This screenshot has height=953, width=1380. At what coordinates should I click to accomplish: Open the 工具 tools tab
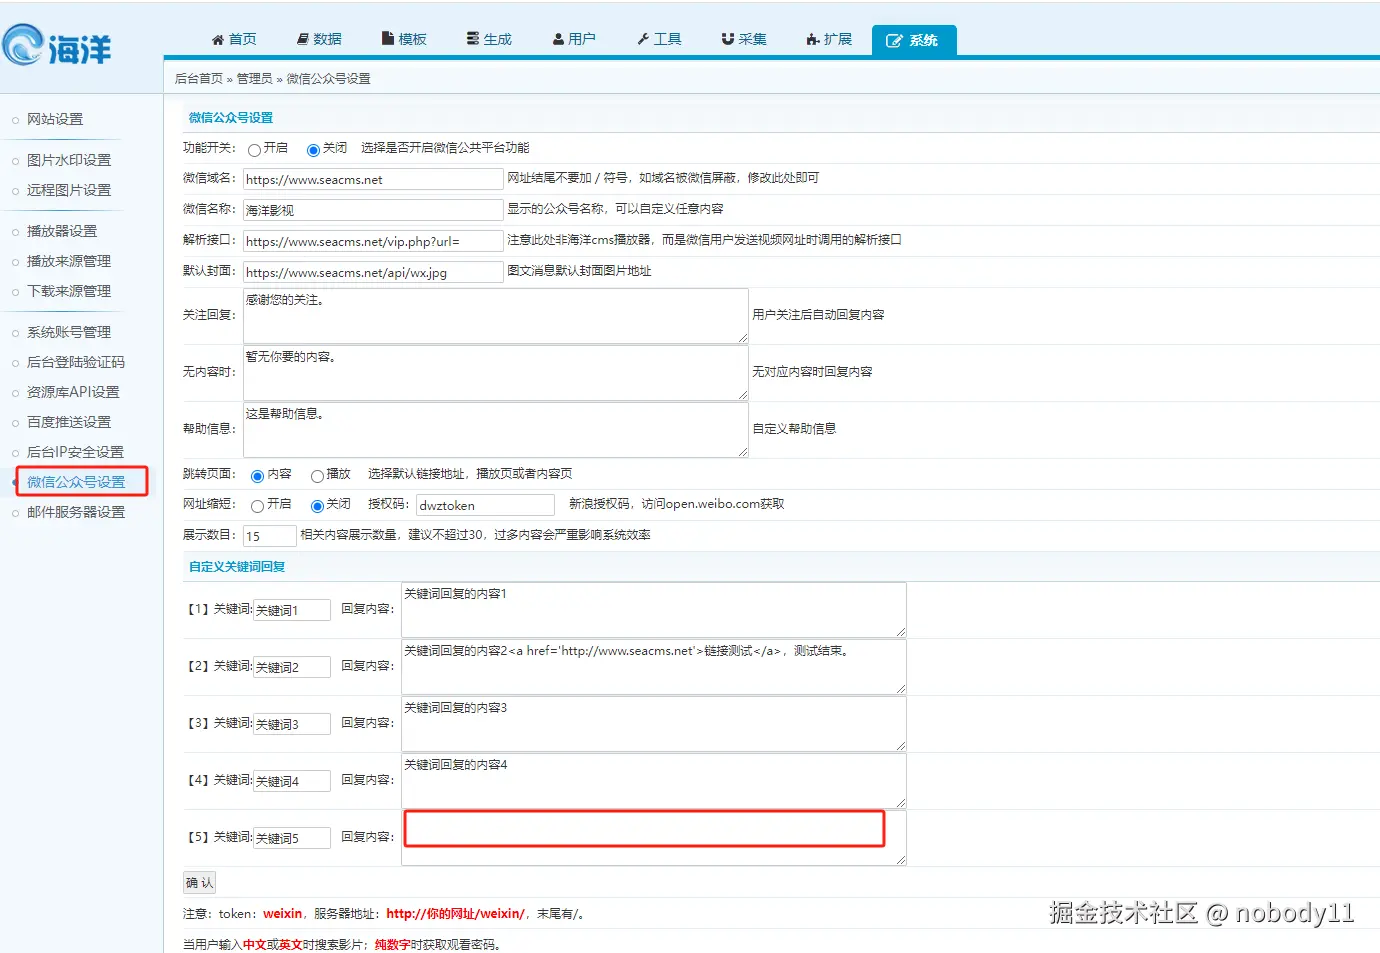[659, 39]
